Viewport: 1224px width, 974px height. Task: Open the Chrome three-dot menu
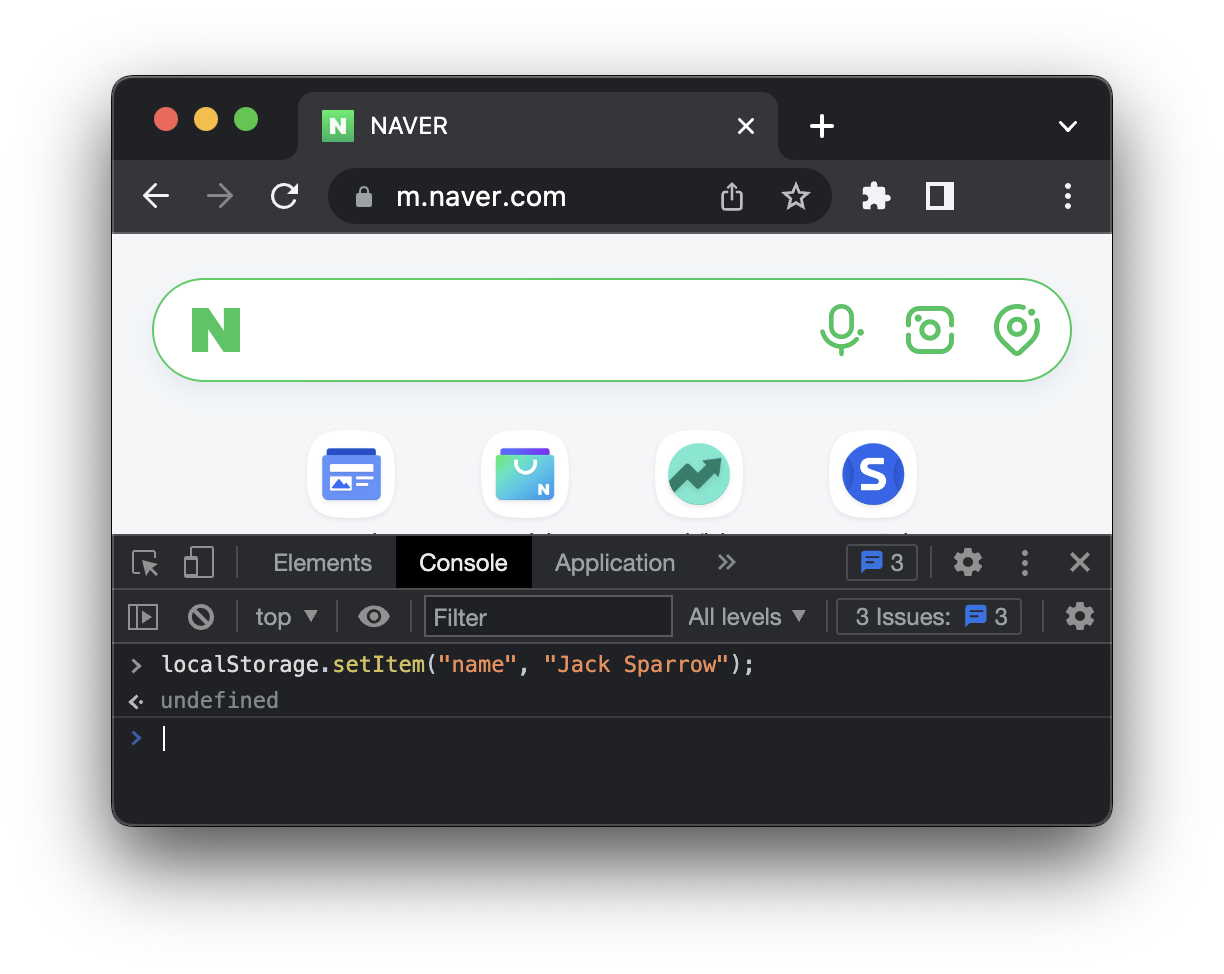tap(1068, 196)
